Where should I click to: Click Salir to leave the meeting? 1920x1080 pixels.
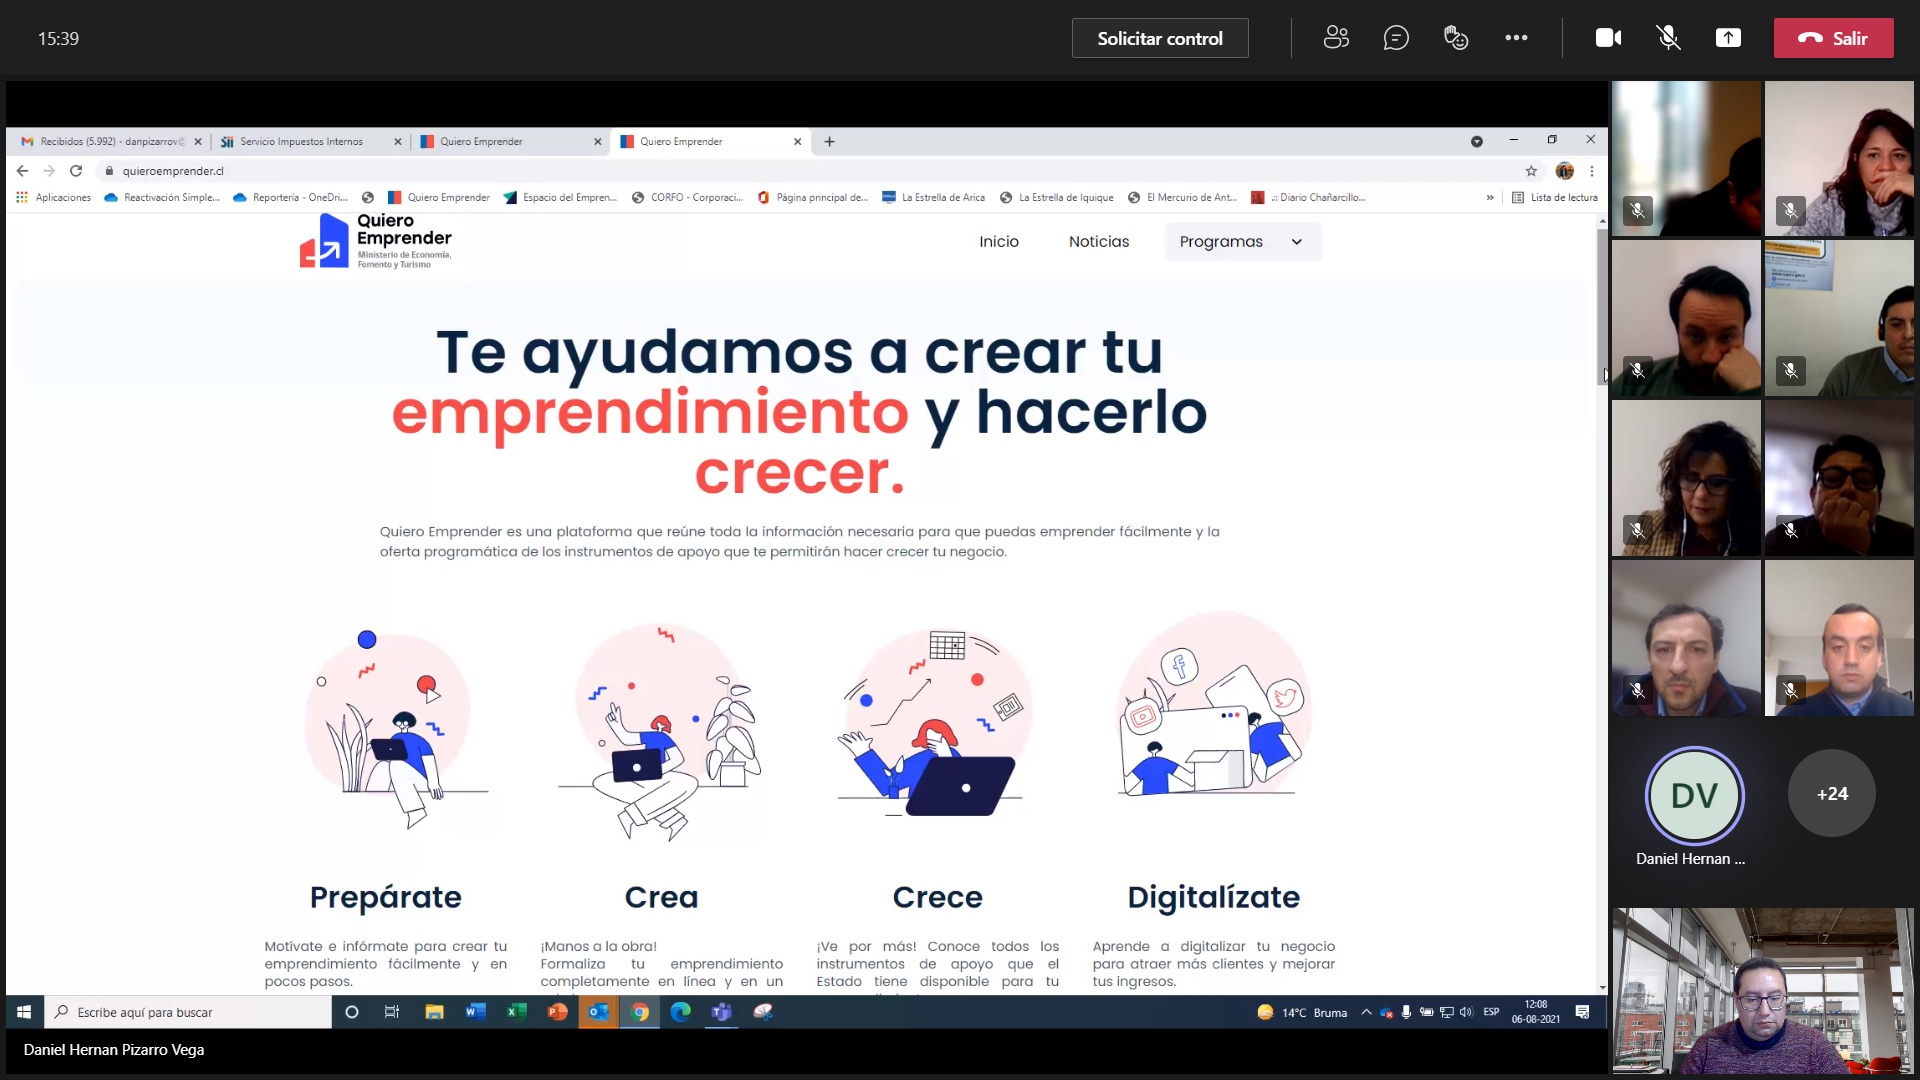1833,38
